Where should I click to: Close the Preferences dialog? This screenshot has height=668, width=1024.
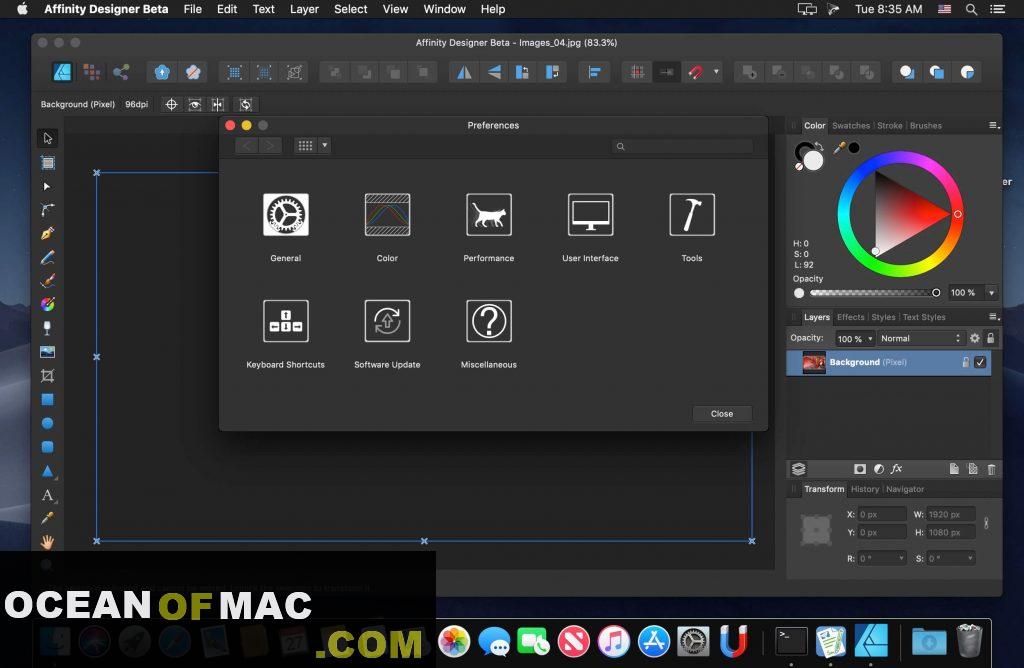pyautogui.click(x=722, y=414)
